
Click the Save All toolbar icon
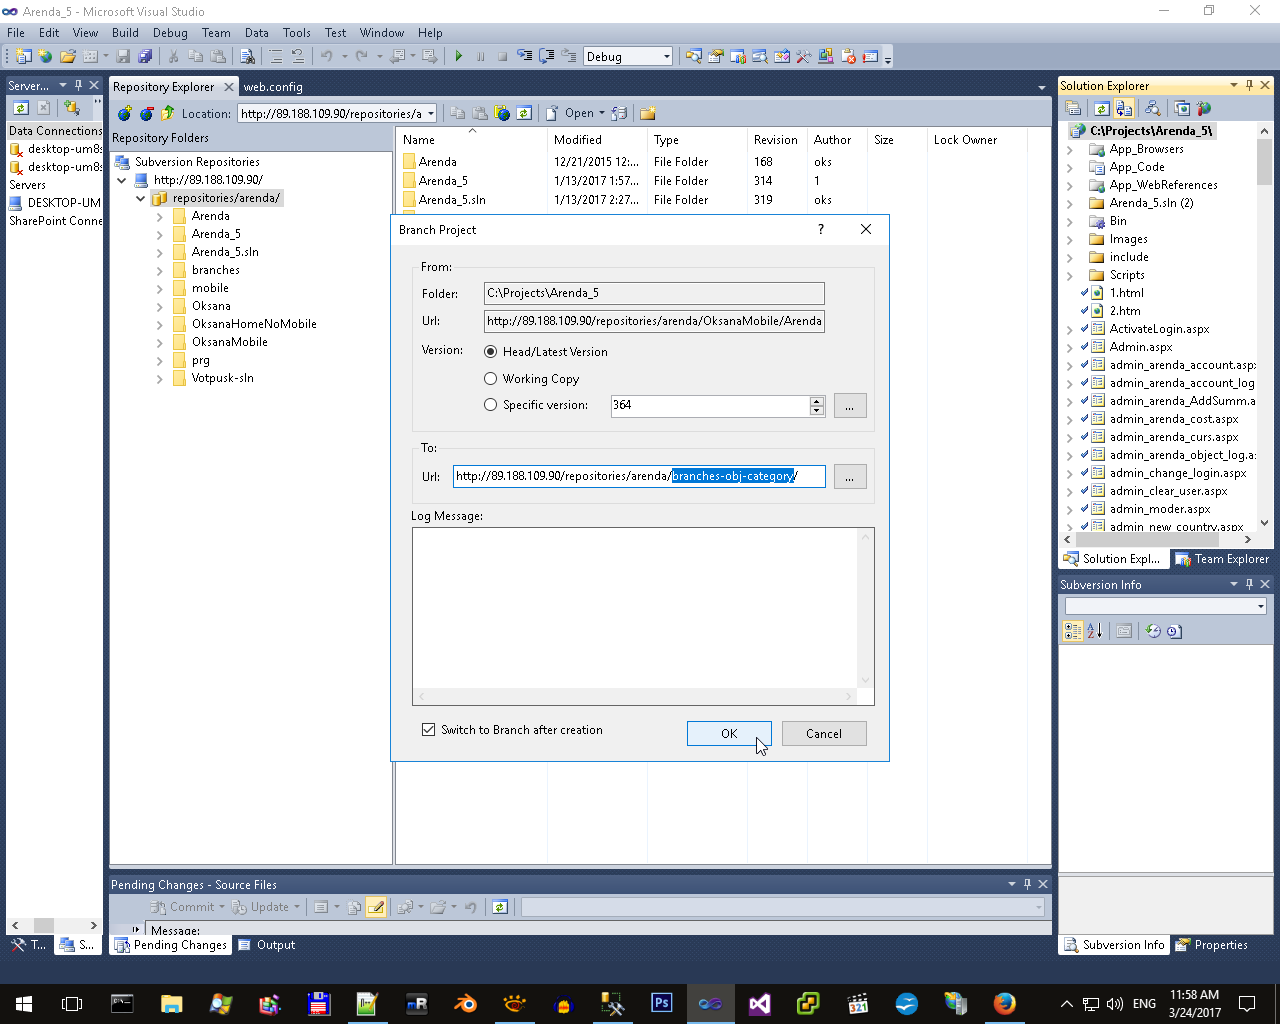coord(145,56)
